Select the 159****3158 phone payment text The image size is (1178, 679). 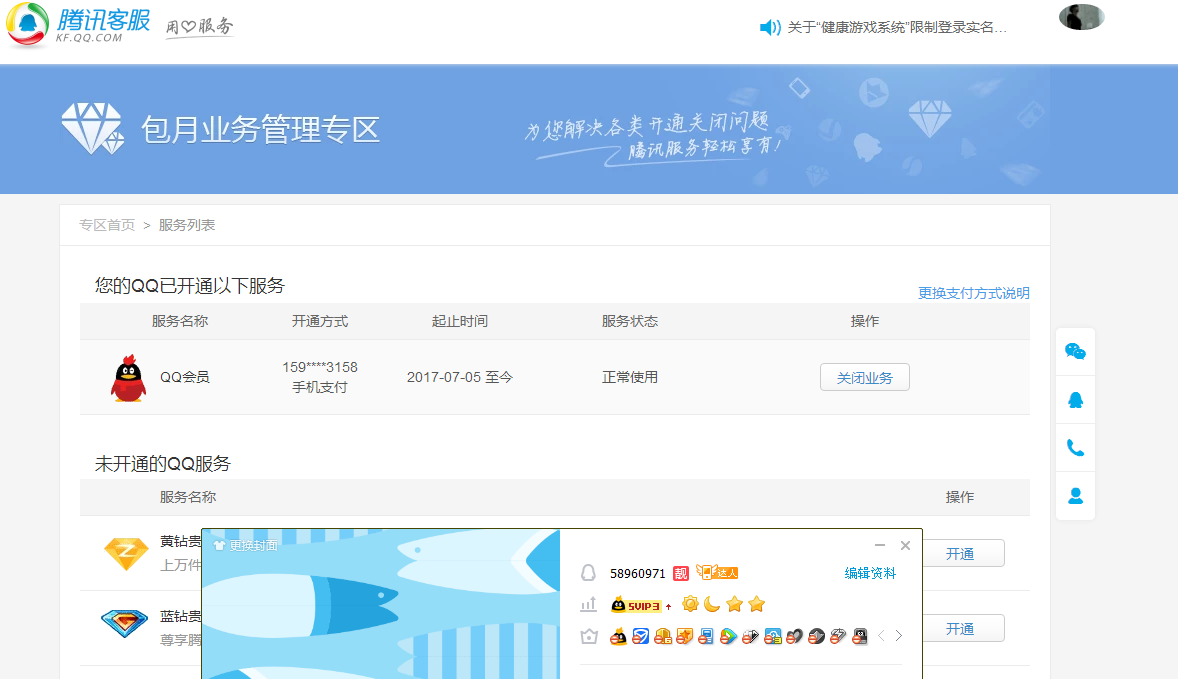pyautogui.click(x=320, y=377)
